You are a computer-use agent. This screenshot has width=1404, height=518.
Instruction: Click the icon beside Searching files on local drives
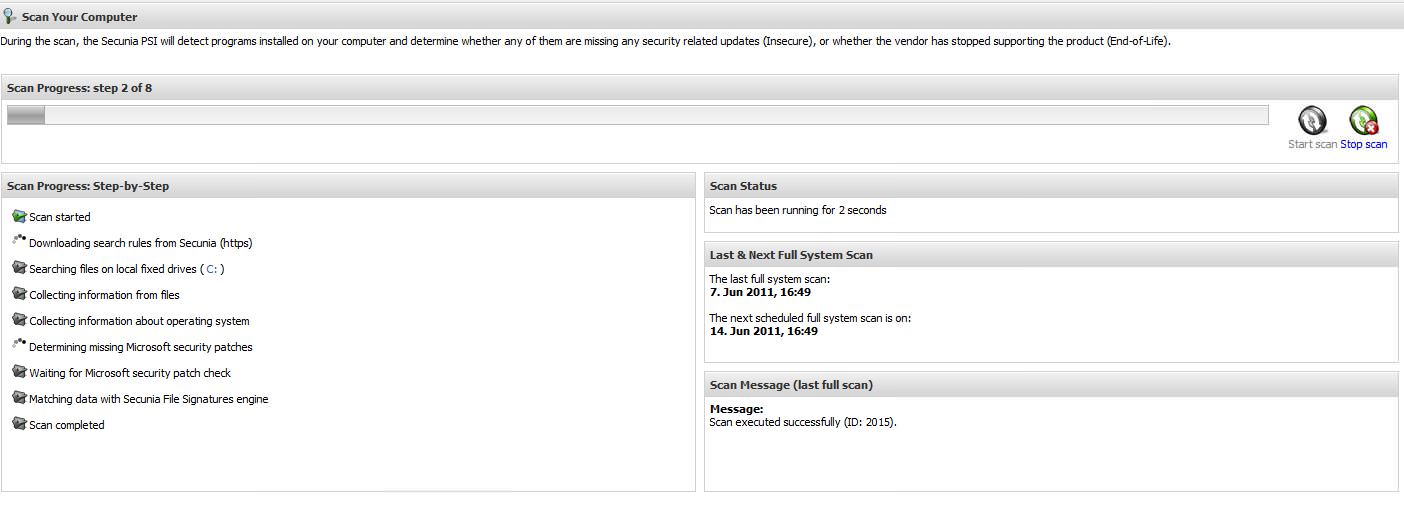click(x=19, y=268)
